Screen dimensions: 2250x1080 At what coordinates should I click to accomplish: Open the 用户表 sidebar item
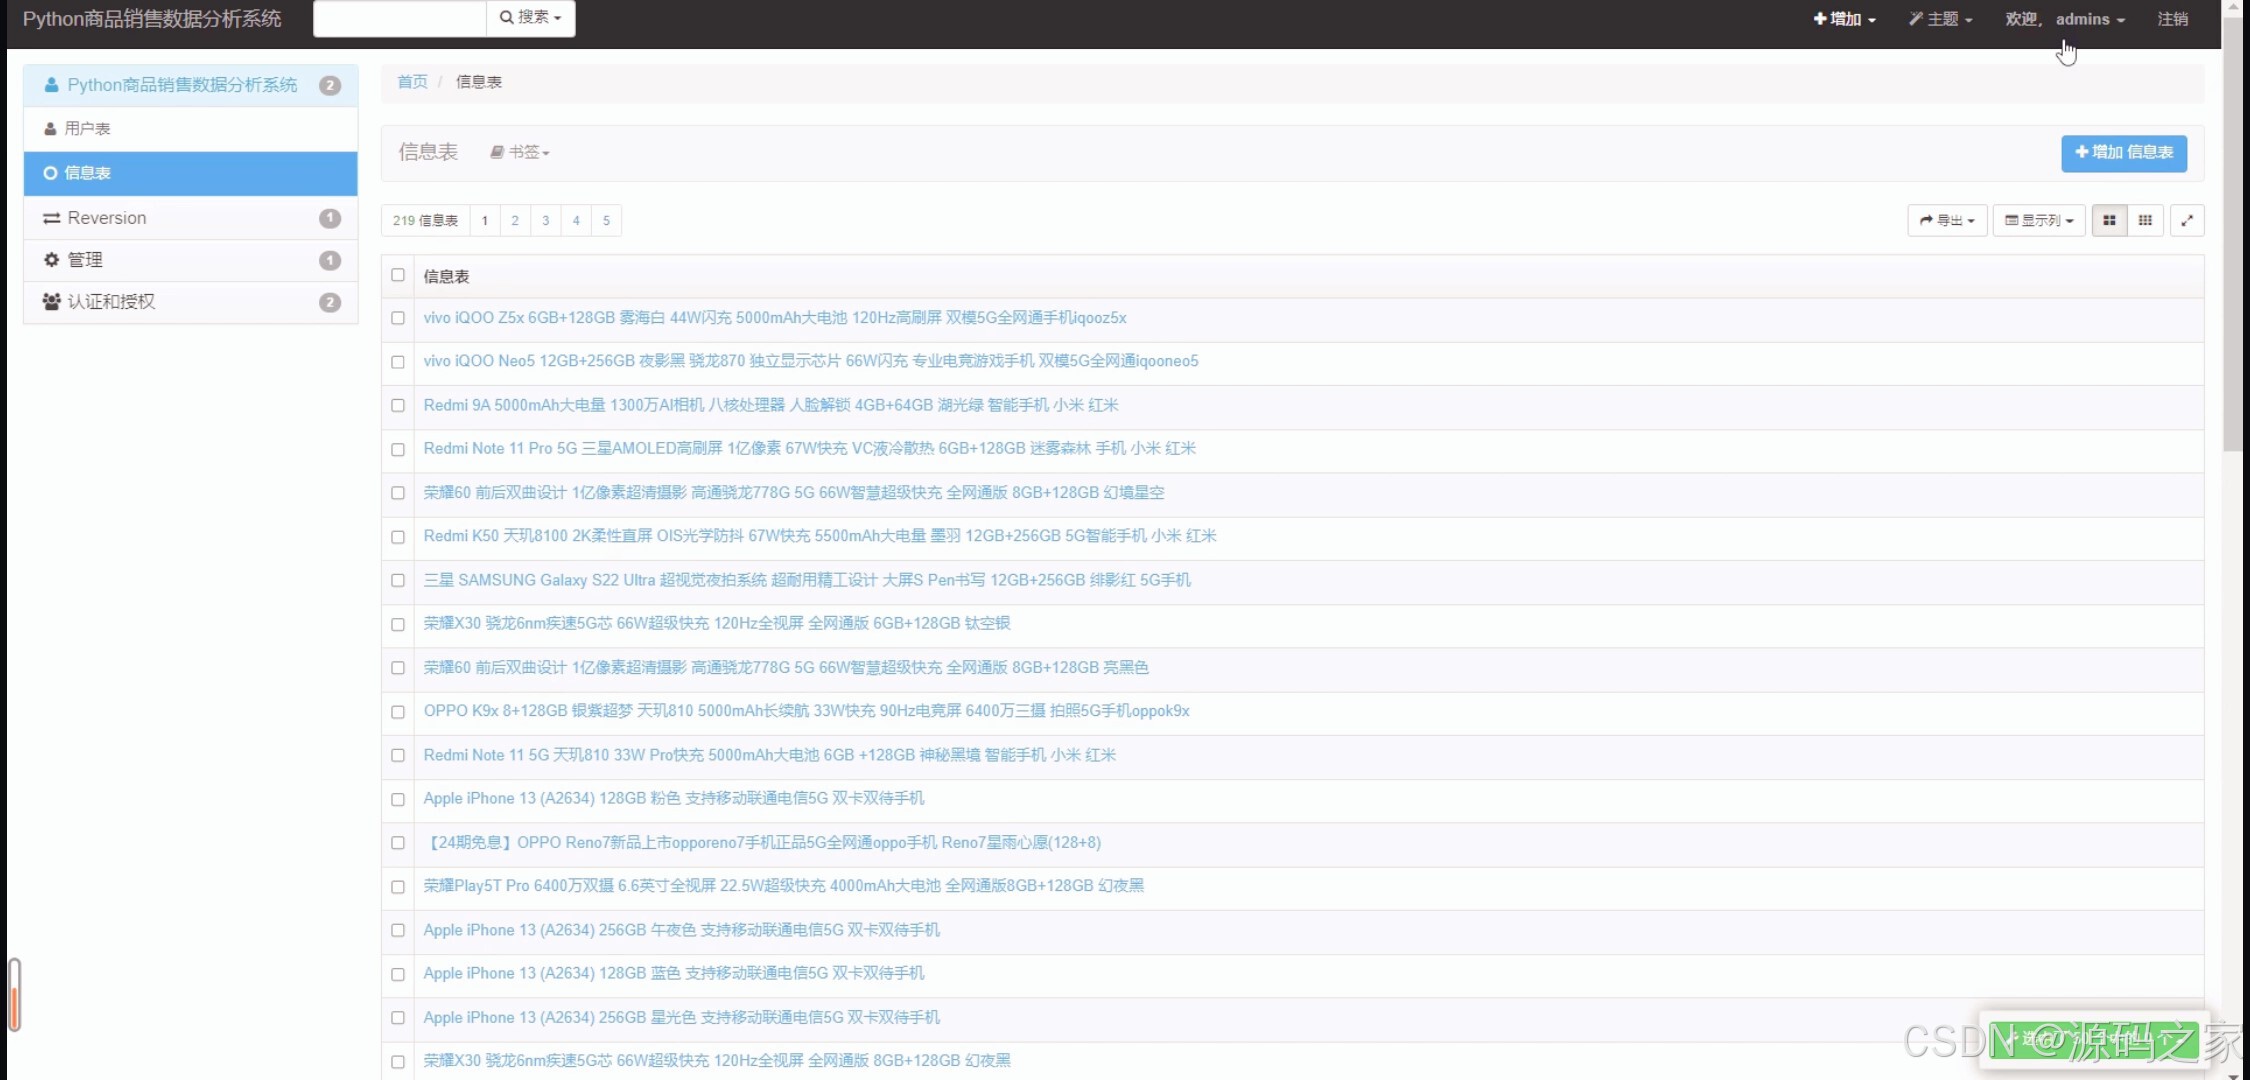[x=88, y=128]
